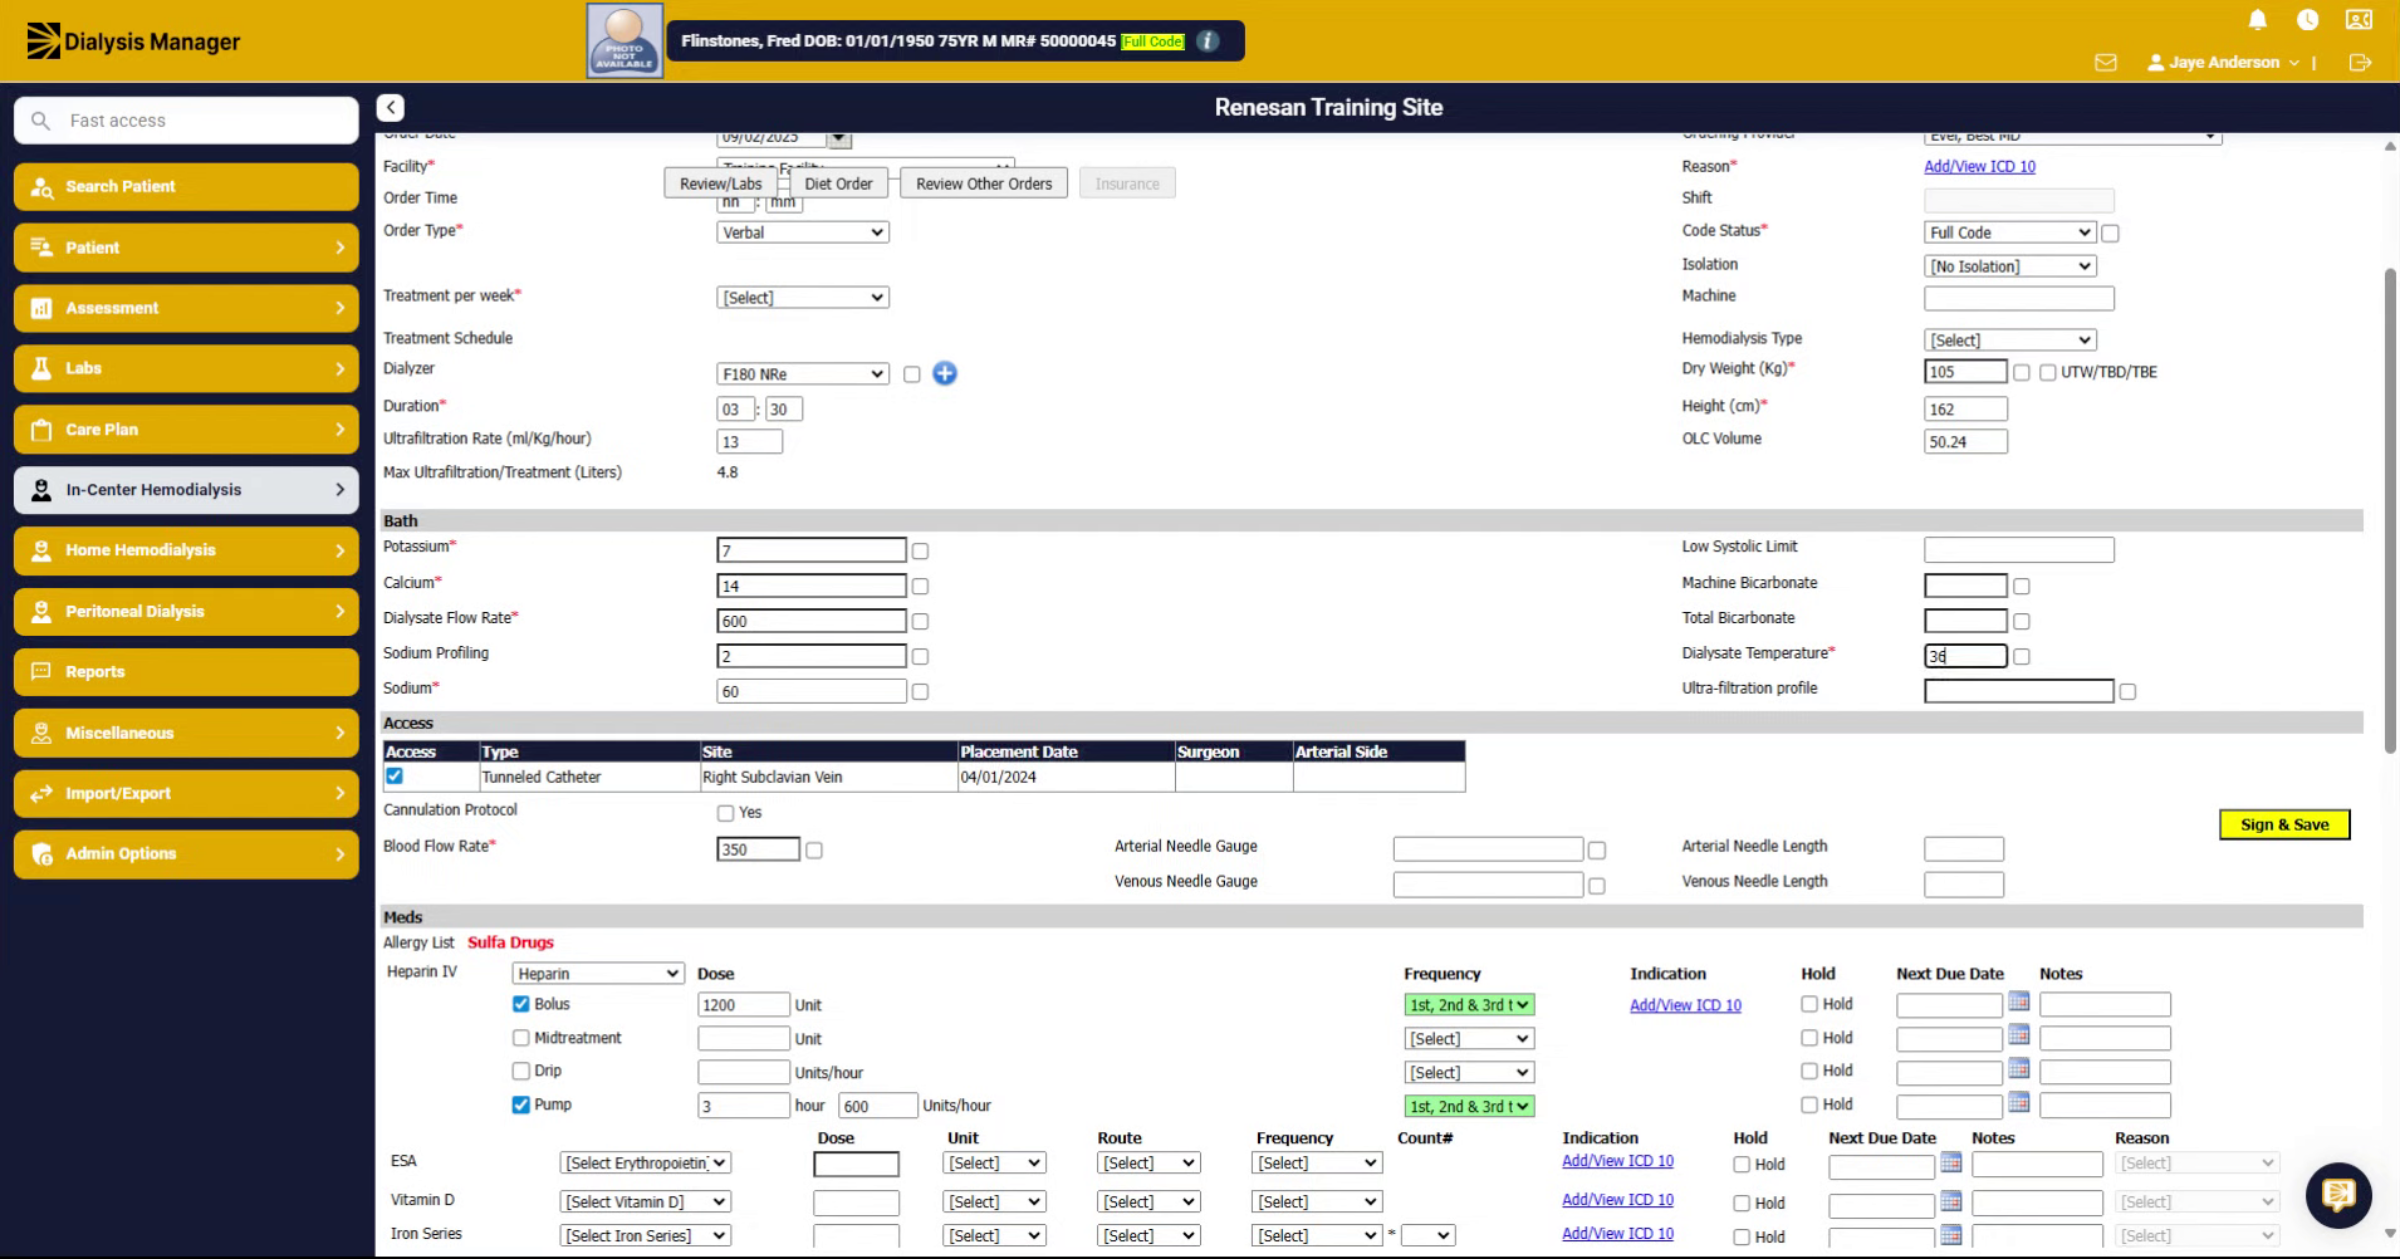Enable the Midtreatment heparin checkbox
2400x1259 pixels.
point(521,1038)
